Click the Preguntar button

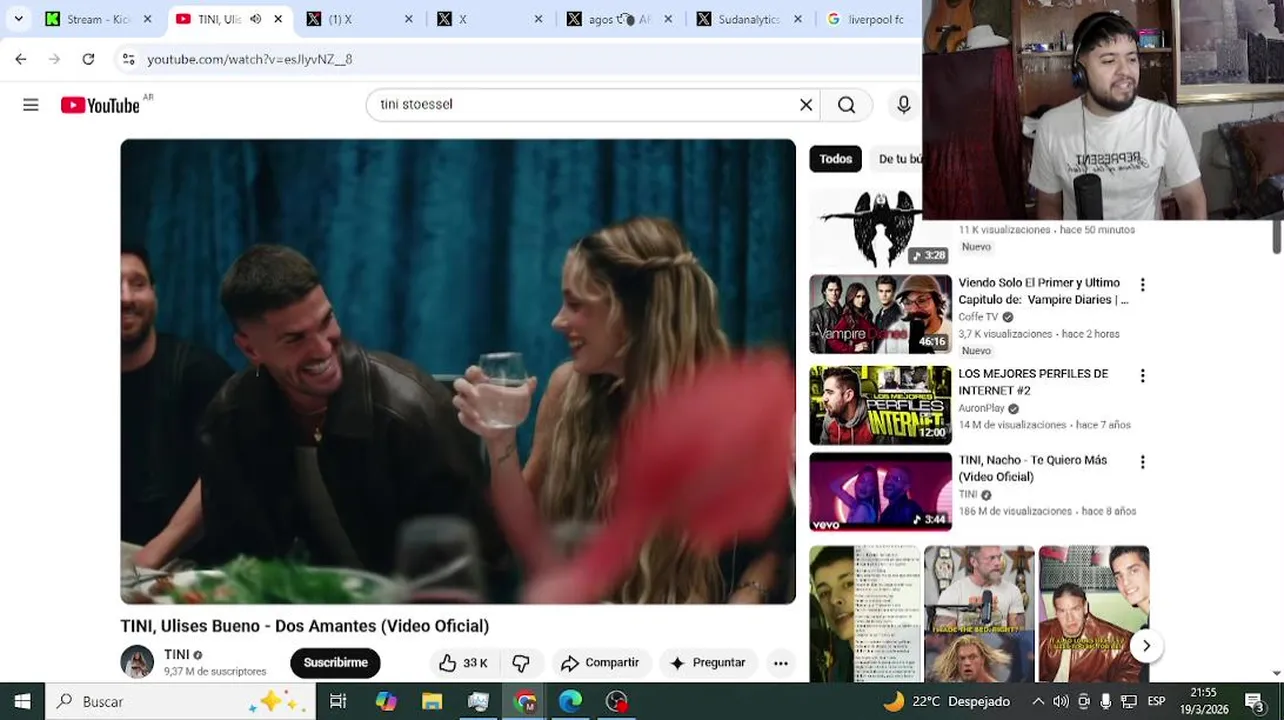[708, 663]
